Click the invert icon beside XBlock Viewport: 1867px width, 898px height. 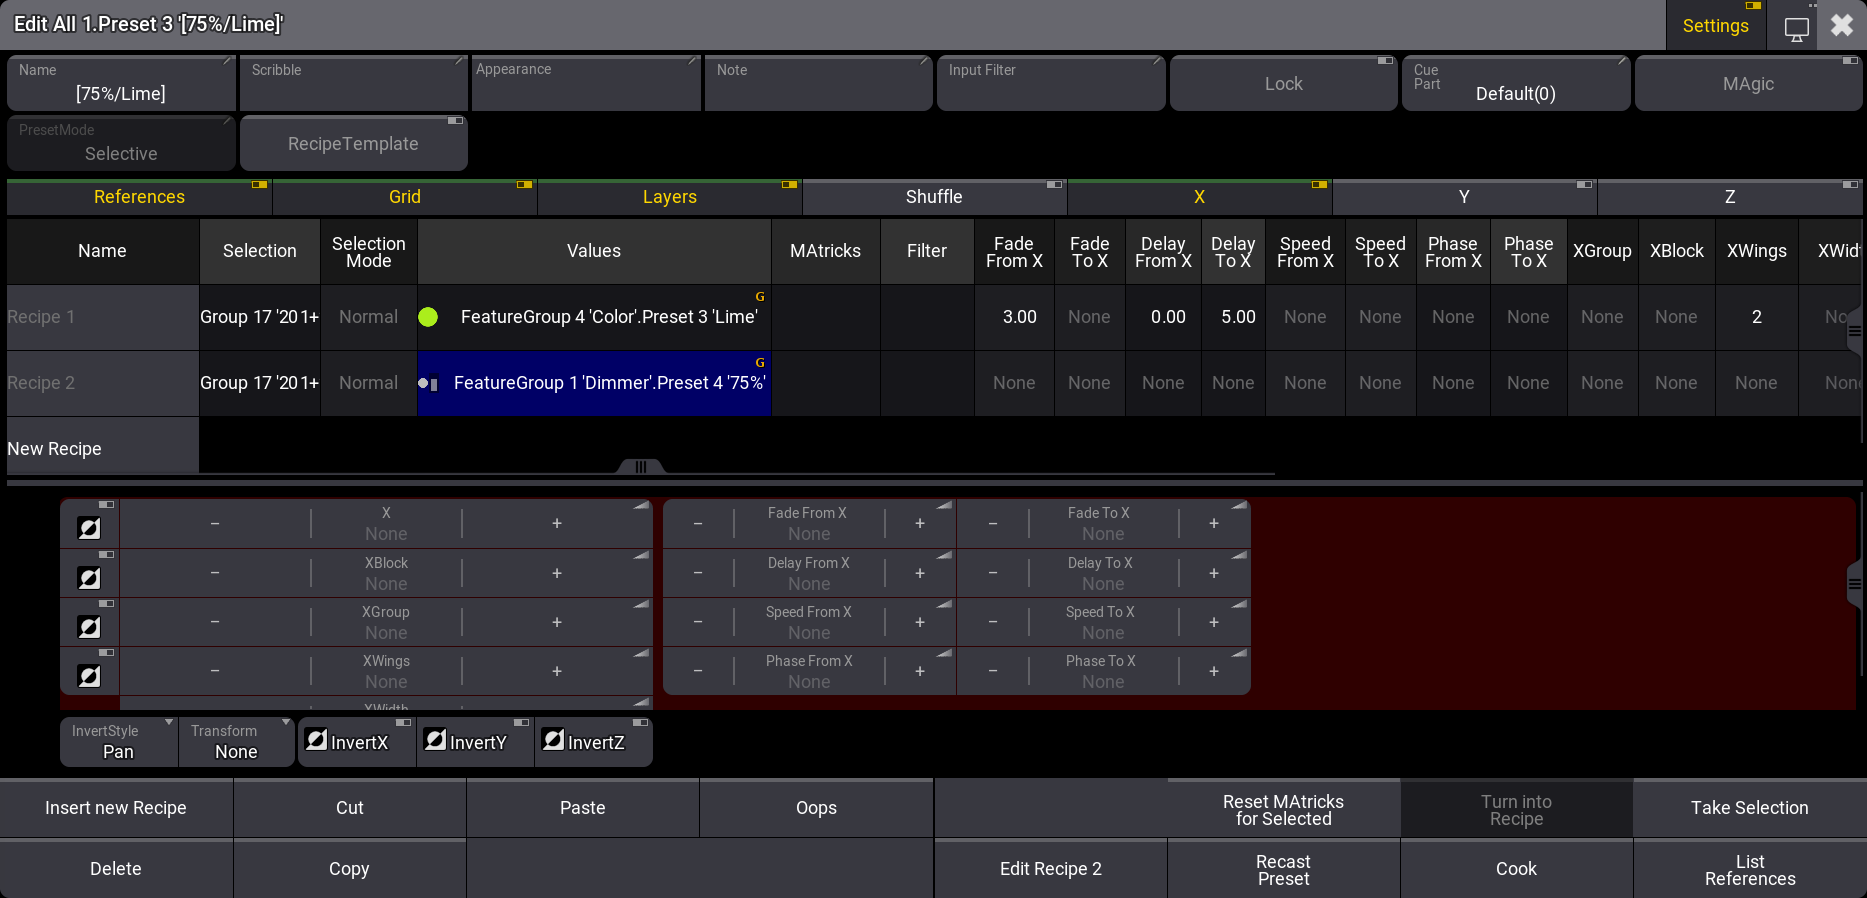[89, 577]
